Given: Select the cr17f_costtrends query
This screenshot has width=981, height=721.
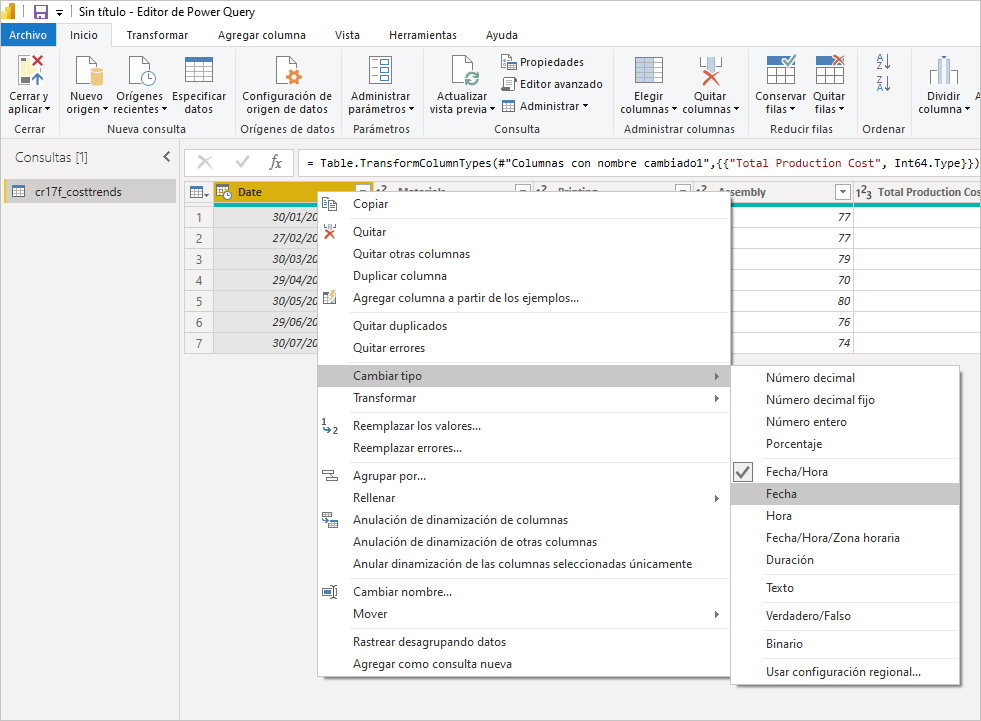Looking at the screenshot, I should pyautogui.click(x=90, y=192).
